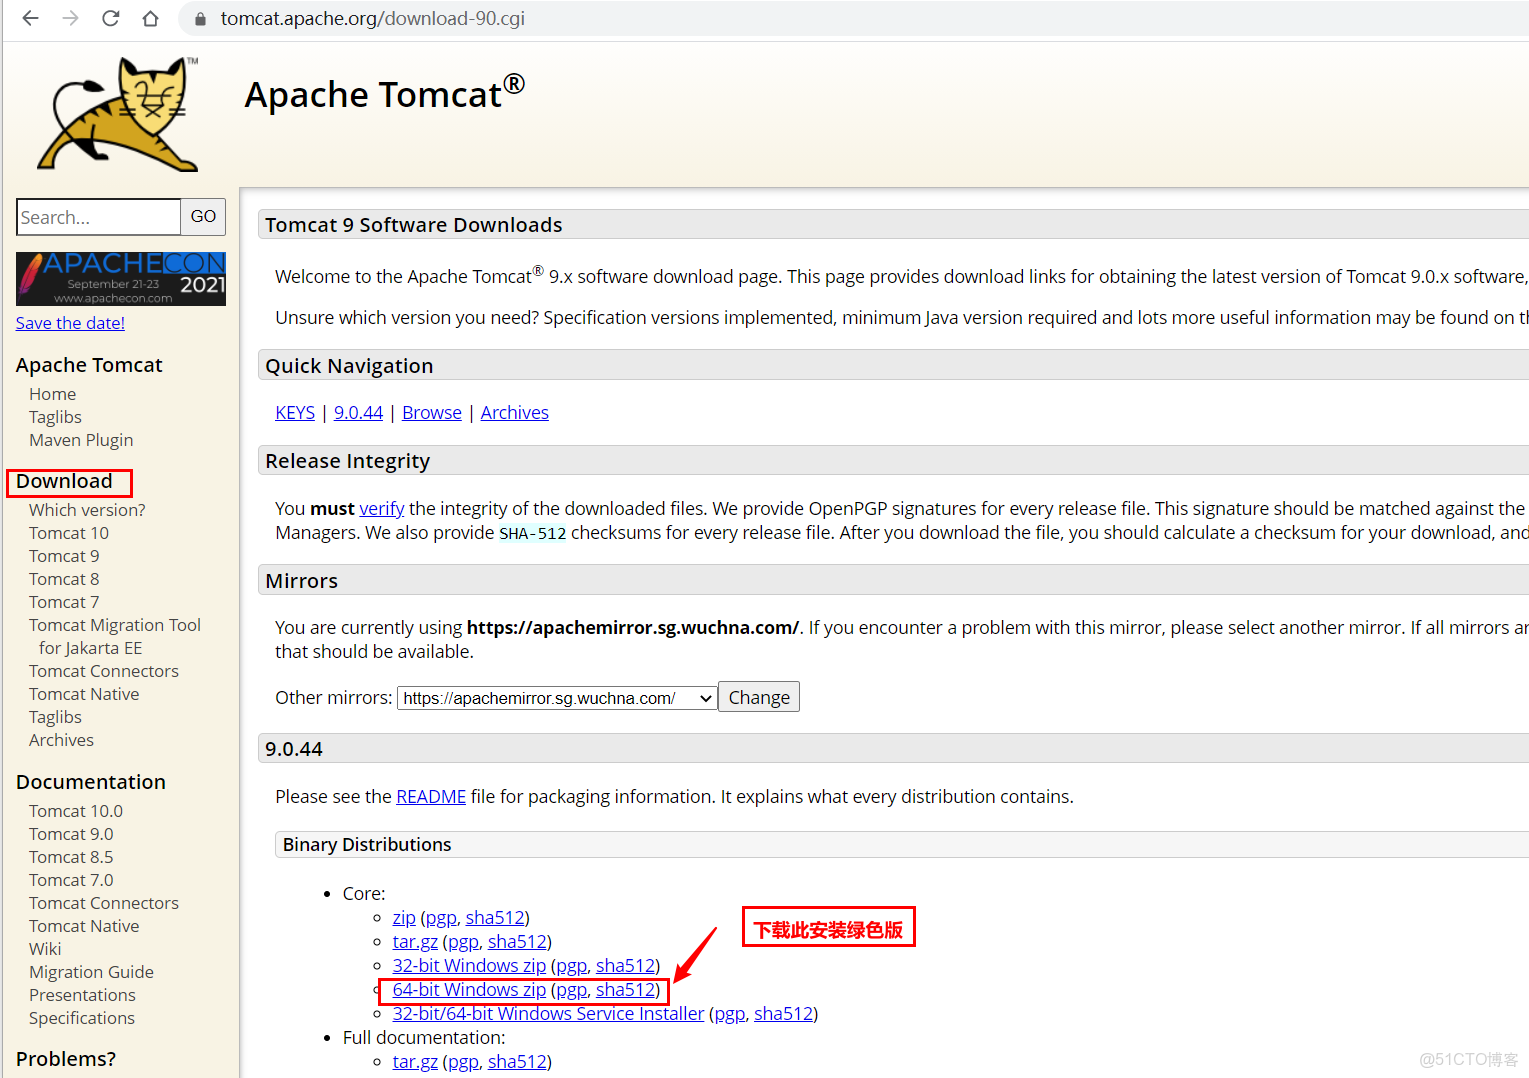
Task: Click the Change mirror button
Action: coord(759,697)
